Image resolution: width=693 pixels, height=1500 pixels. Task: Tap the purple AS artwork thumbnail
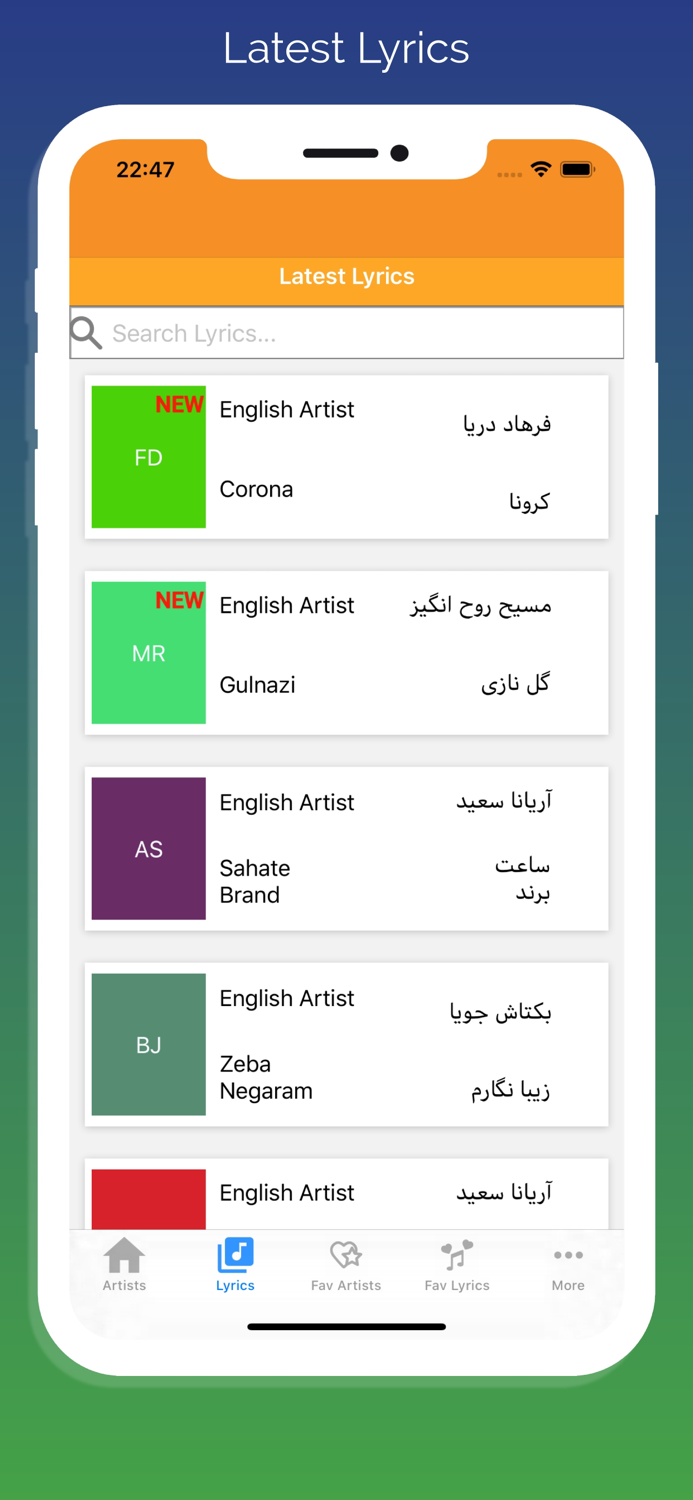coord(148,849)
